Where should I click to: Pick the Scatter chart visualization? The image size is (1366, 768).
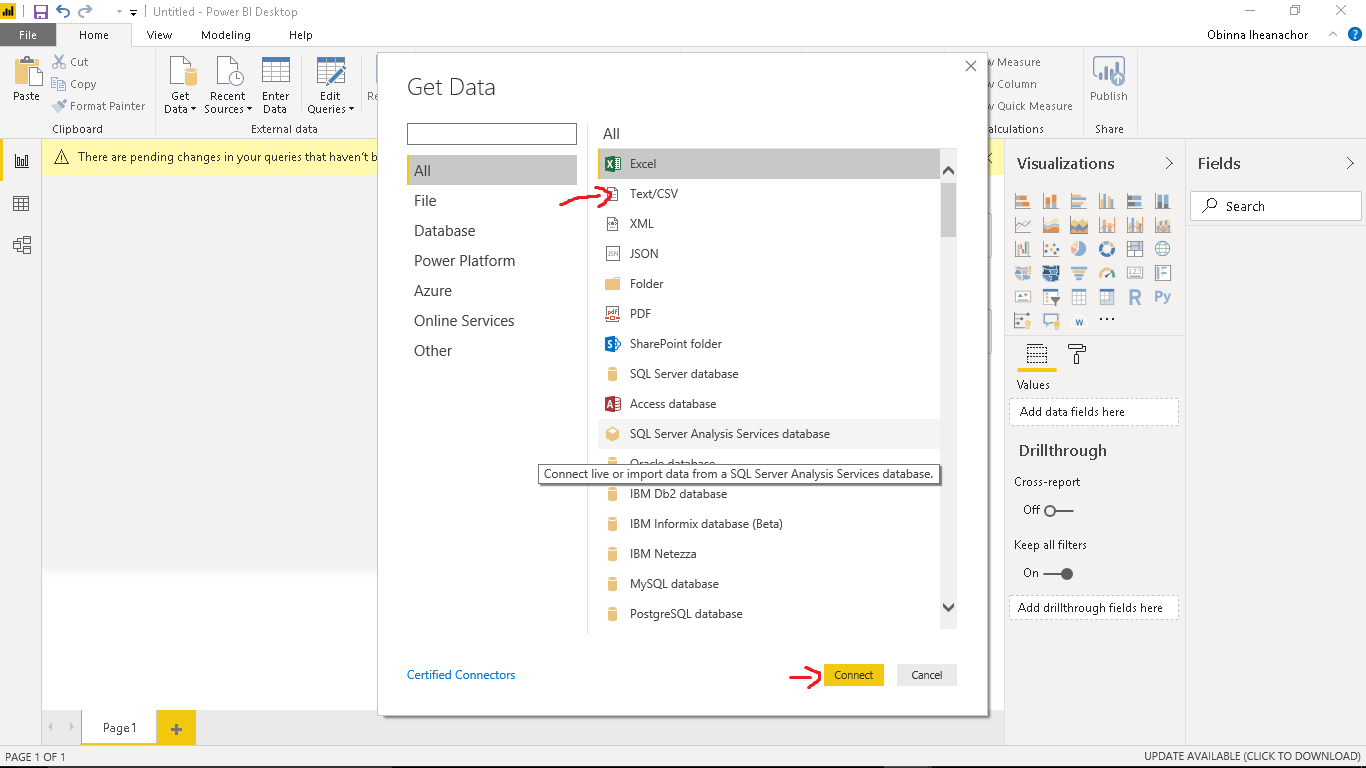click(x=1050, y=249)
